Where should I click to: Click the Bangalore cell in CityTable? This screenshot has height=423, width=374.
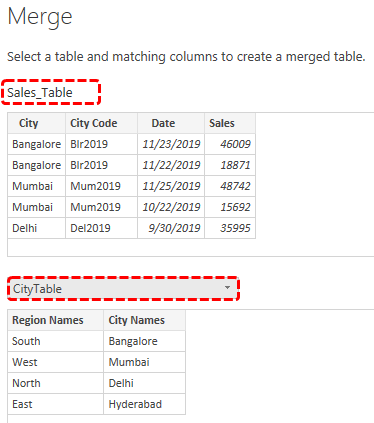coord(144,341)
